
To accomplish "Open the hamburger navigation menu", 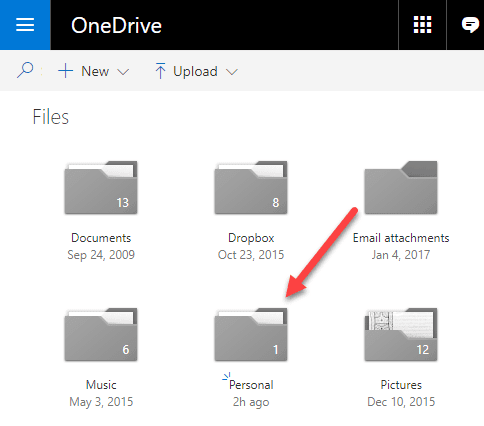I will (25, 25).
